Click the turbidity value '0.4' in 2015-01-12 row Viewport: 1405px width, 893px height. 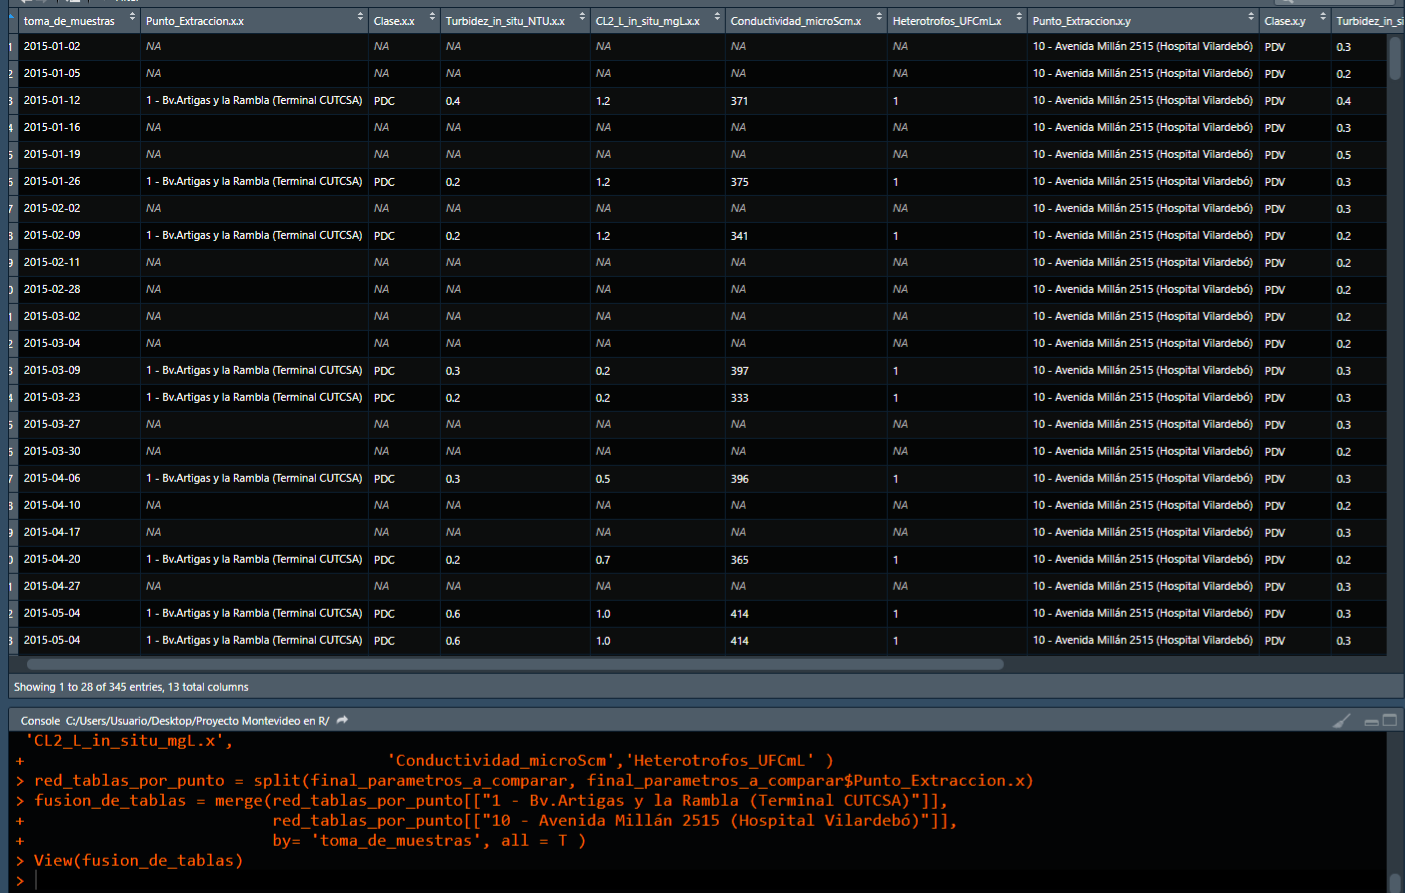click(453, 101)
